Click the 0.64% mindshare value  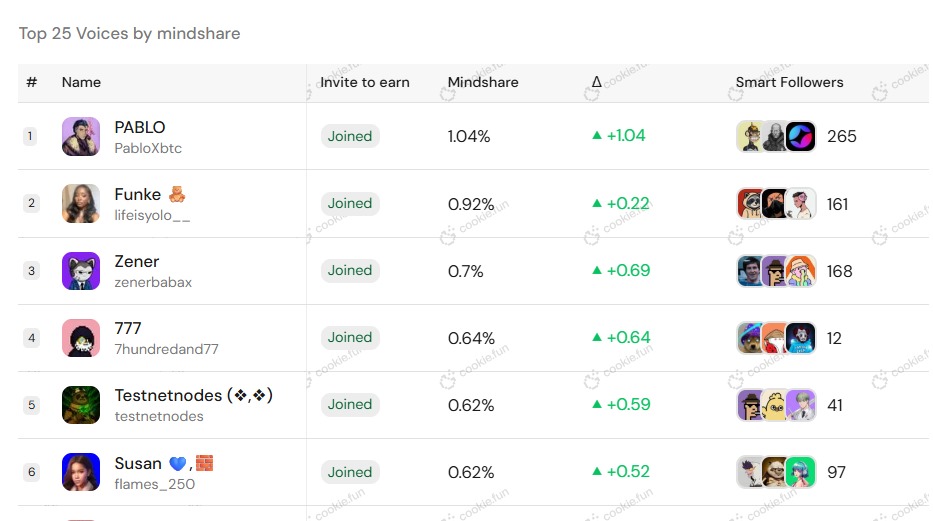pos(471,338)
